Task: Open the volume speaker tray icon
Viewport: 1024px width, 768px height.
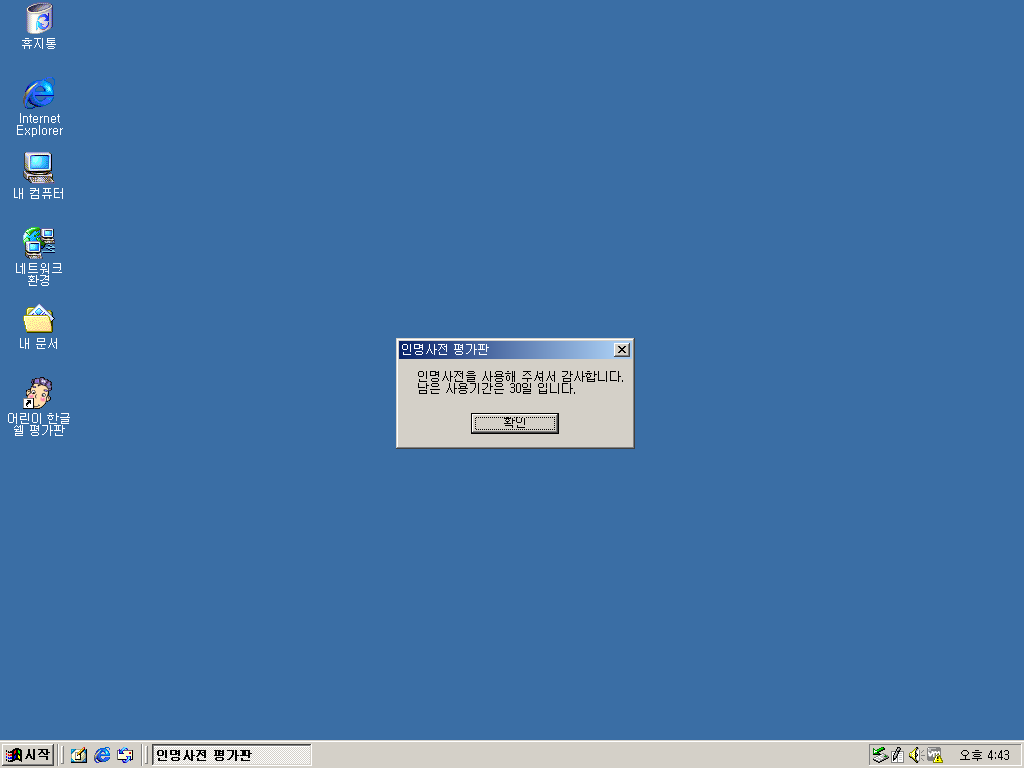Action: 916,755
